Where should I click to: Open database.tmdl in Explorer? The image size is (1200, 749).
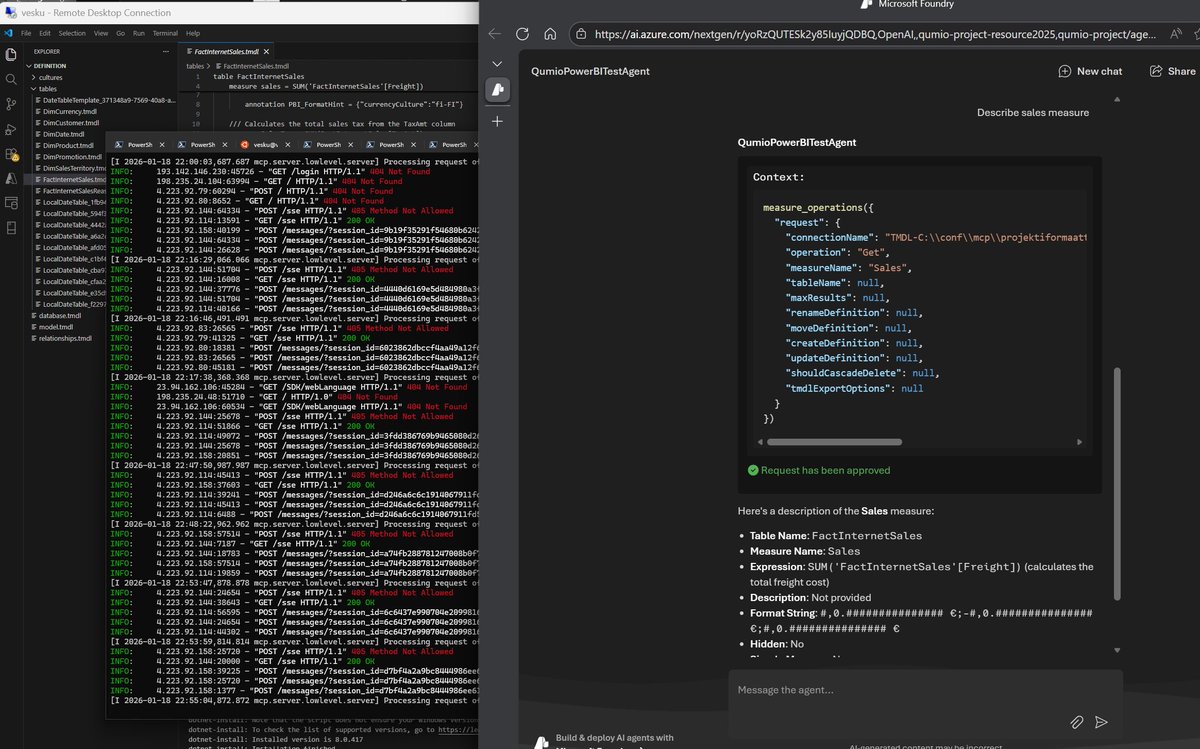58,315
